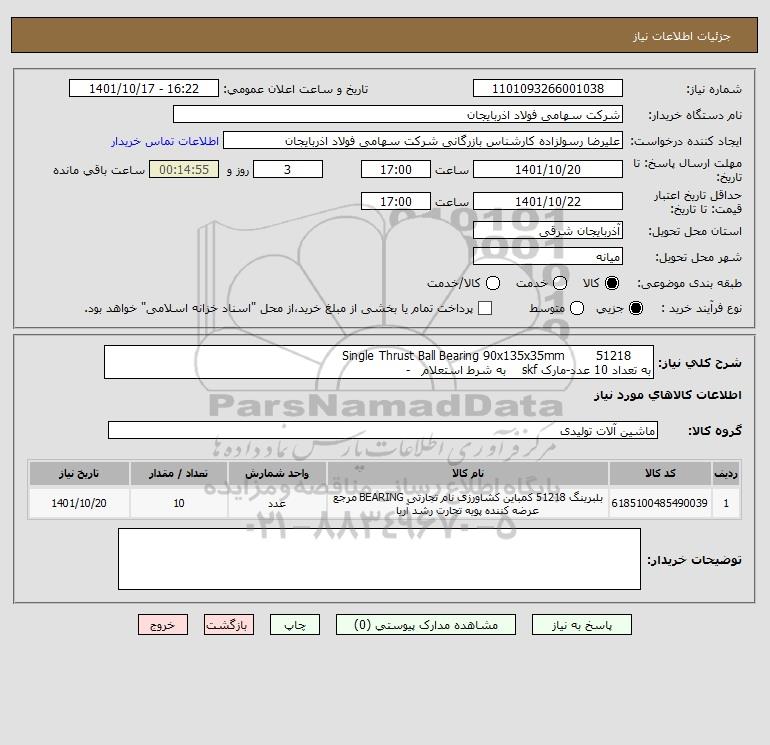Click the بازگشت back button
The image size is (770, 745).
click(x=229, y=625)
